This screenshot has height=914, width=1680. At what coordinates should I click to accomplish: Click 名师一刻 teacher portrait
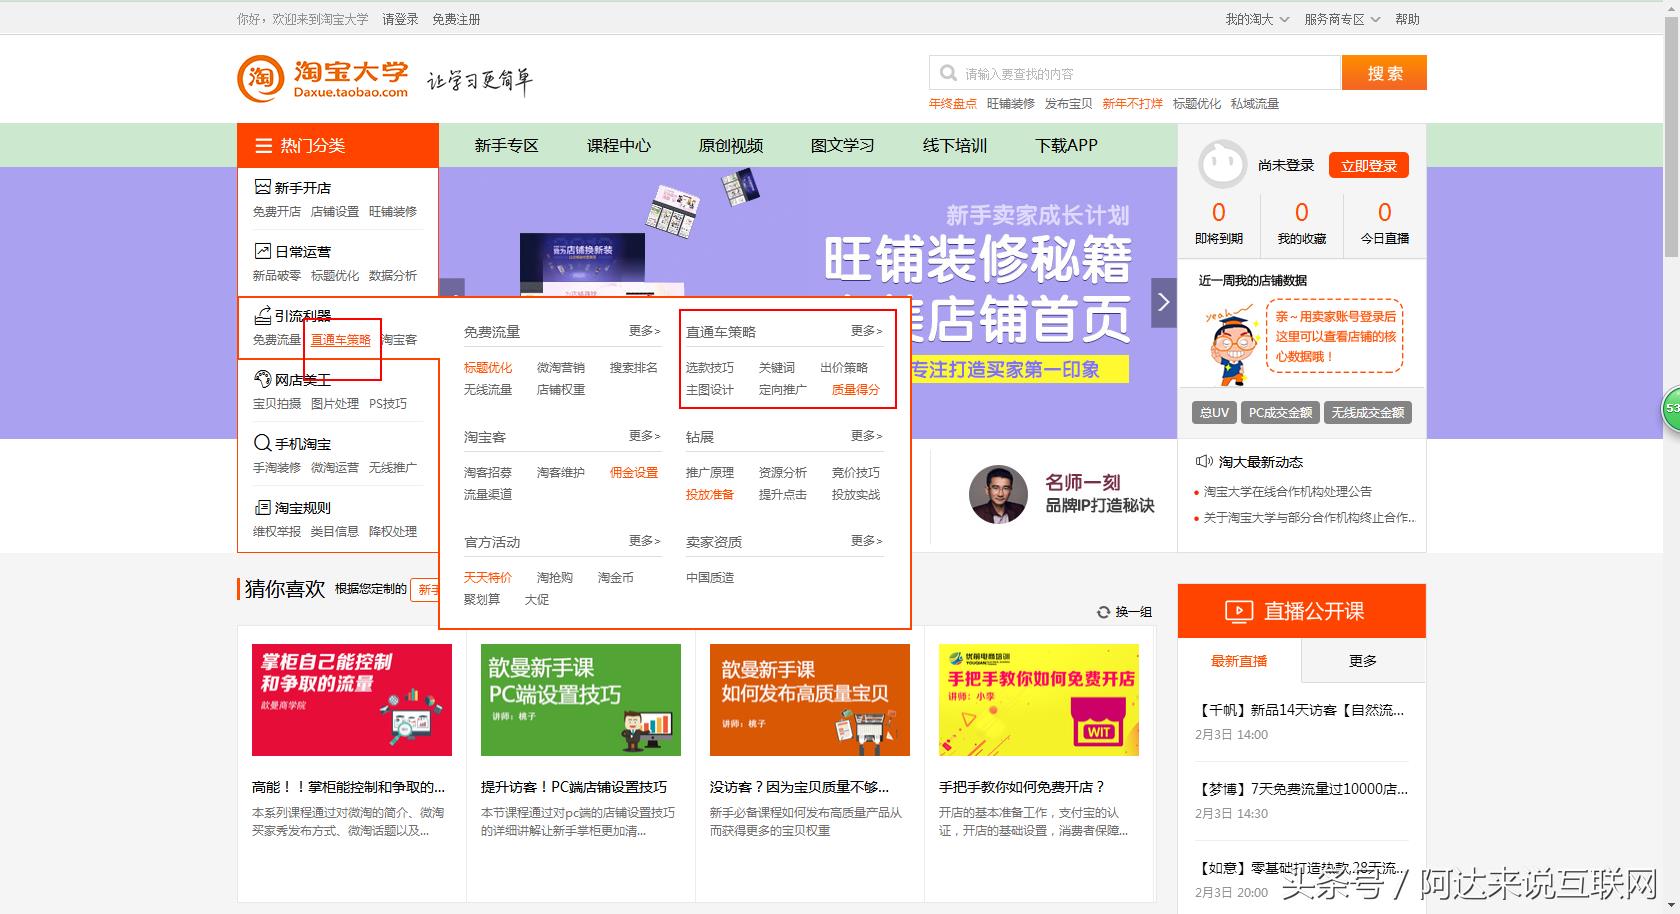tap(998, 494)
